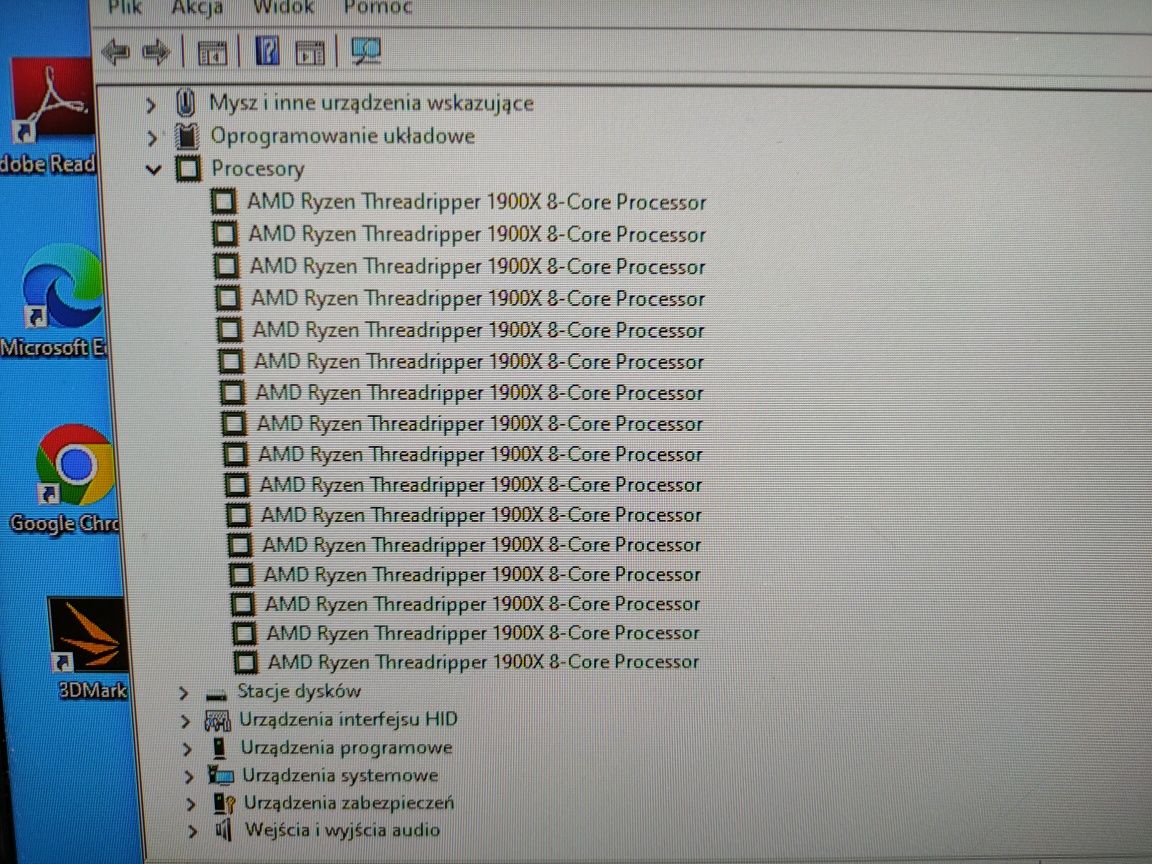Click the scan hardware monitor icon
1152x864 pixels.
click(x=366, y=51)
